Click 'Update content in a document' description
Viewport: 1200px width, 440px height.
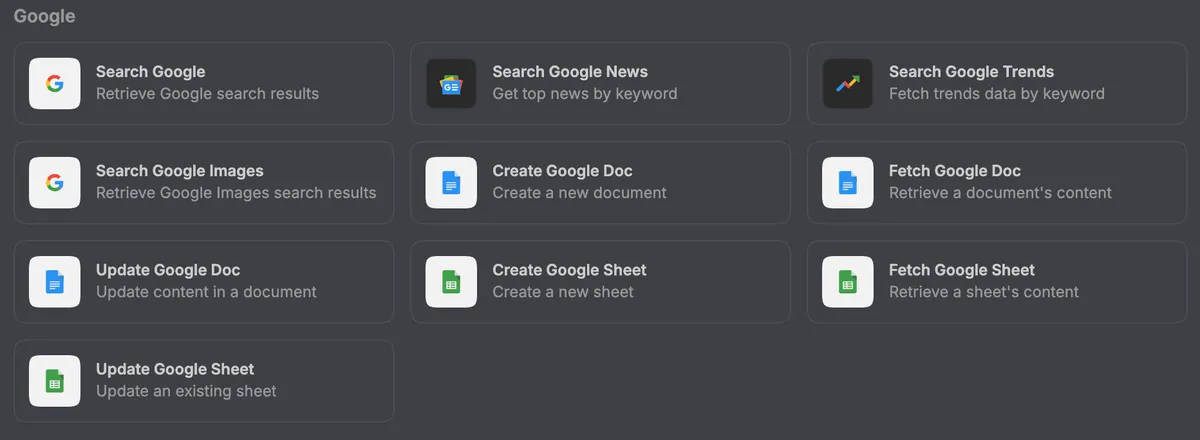(x=206, y=292)
